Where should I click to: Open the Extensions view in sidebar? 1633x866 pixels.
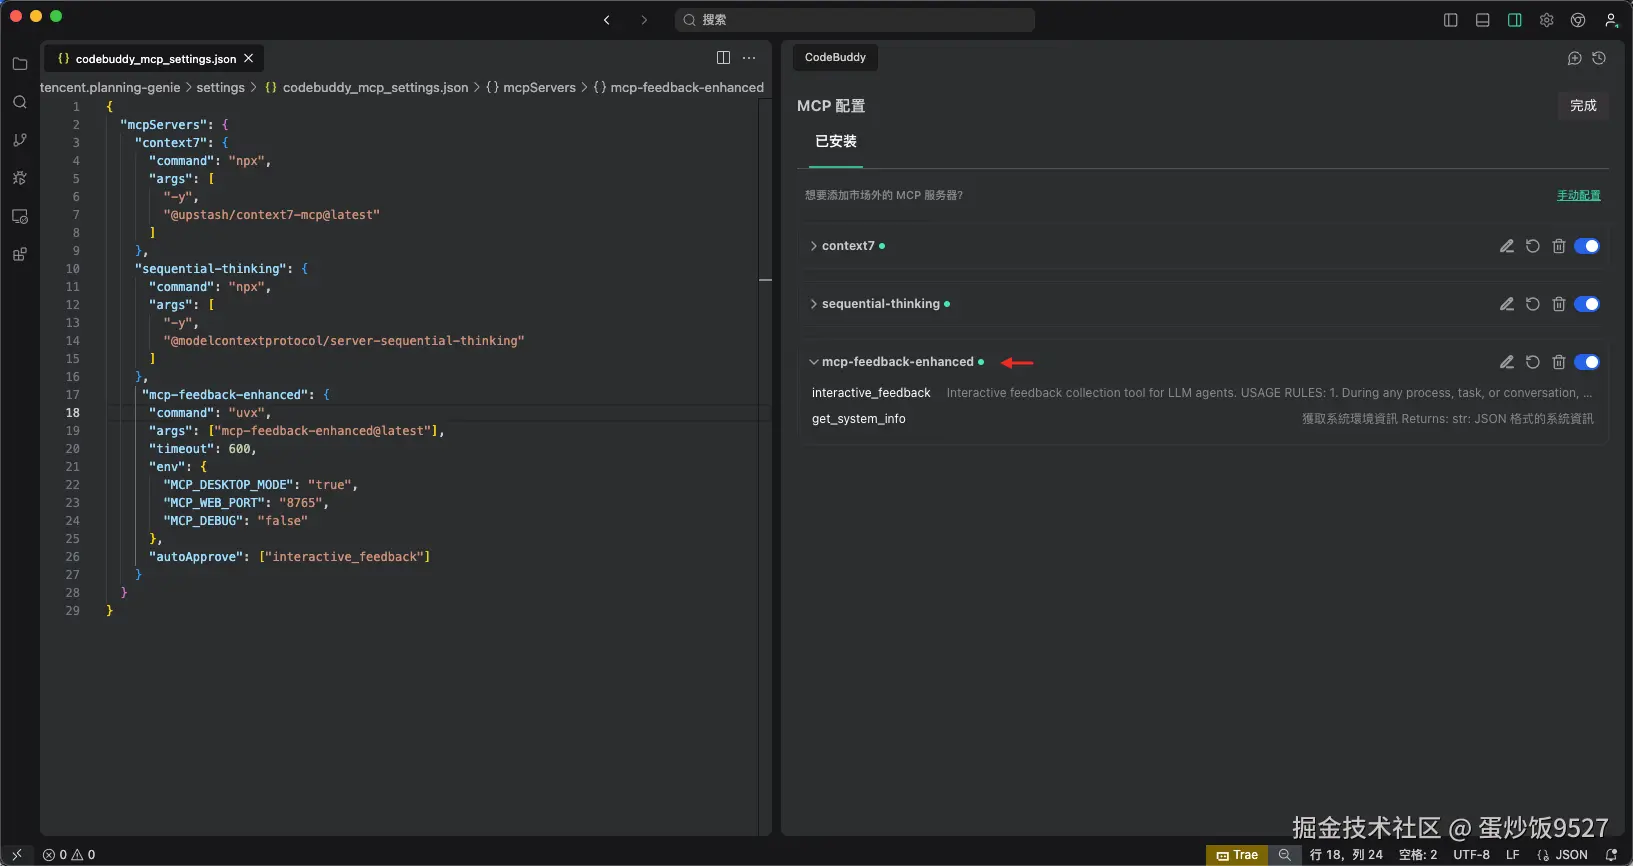point(20,255)
